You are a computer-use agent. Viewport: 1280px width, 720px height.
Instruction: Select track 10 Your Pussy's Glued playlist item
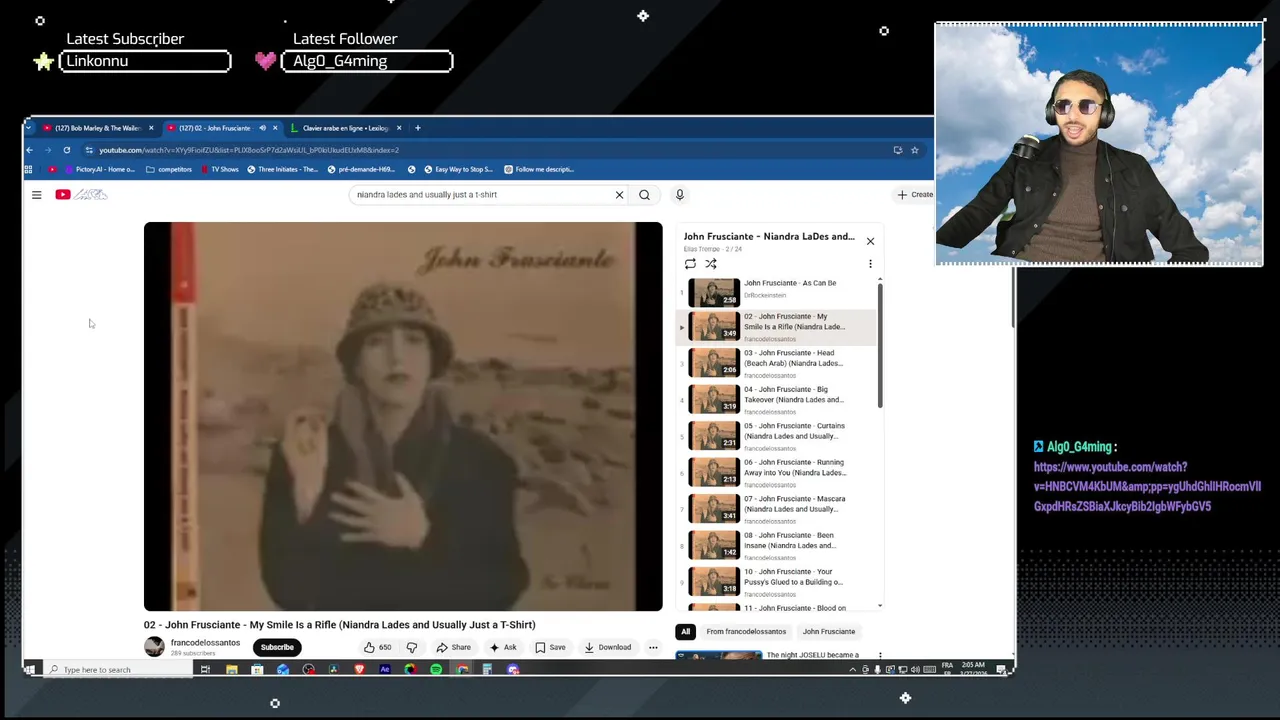tap(778, 581)
